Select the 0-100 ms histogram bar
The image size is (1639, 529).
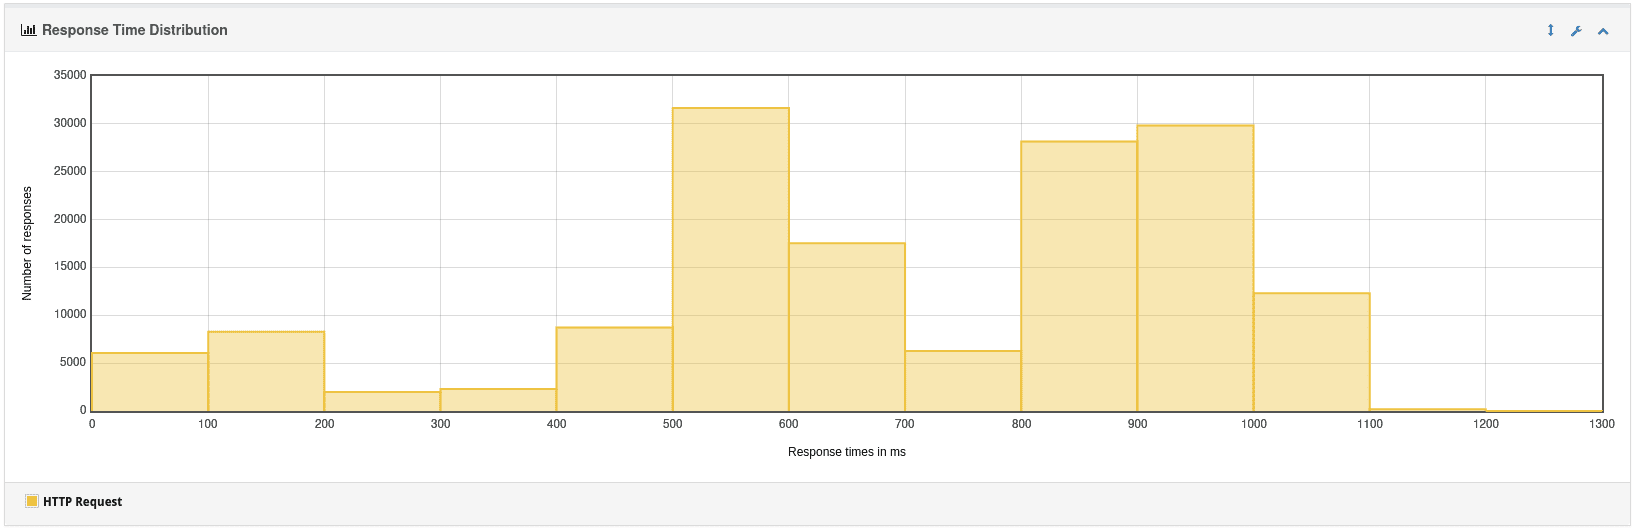(150, 382)
